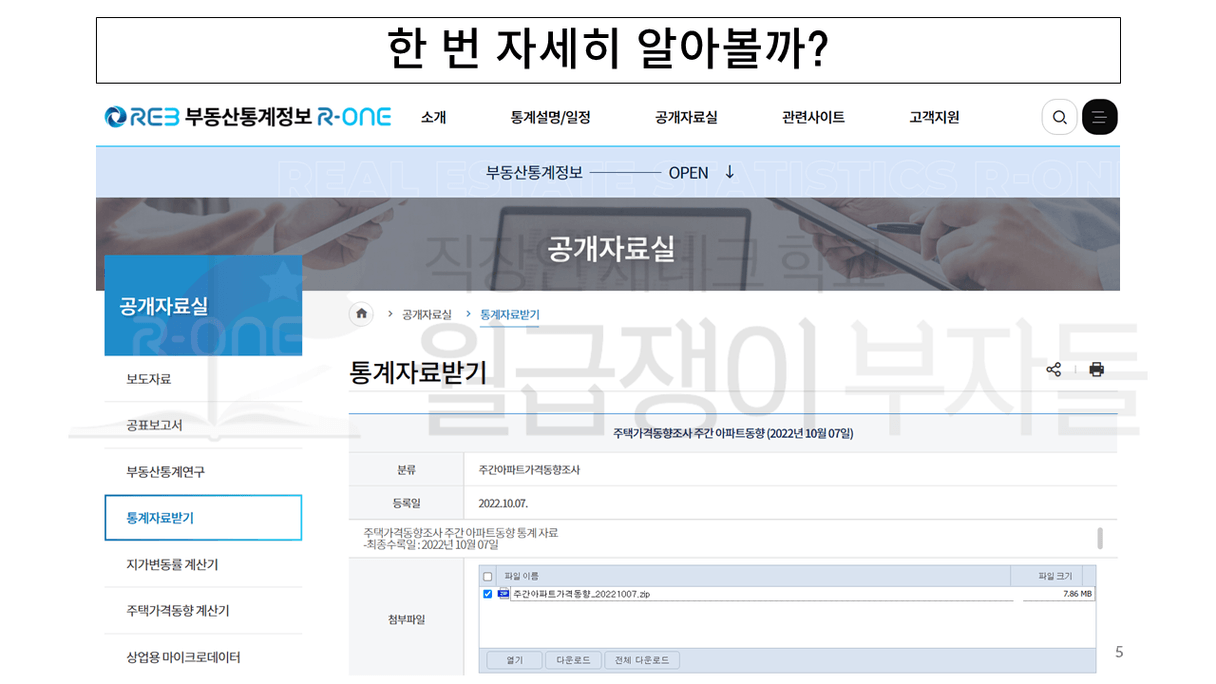Click the 7.86 MB file size value

pos(1078,594)
